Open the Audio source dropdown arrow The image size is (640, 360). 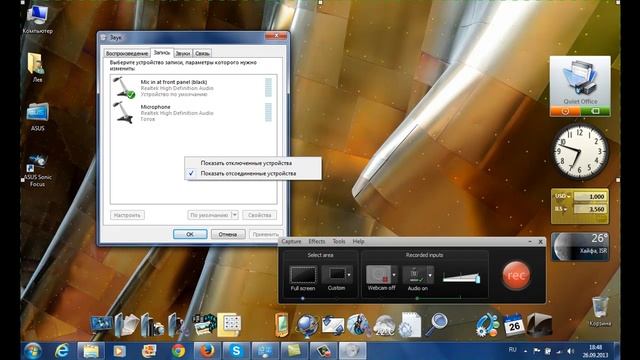430,275
